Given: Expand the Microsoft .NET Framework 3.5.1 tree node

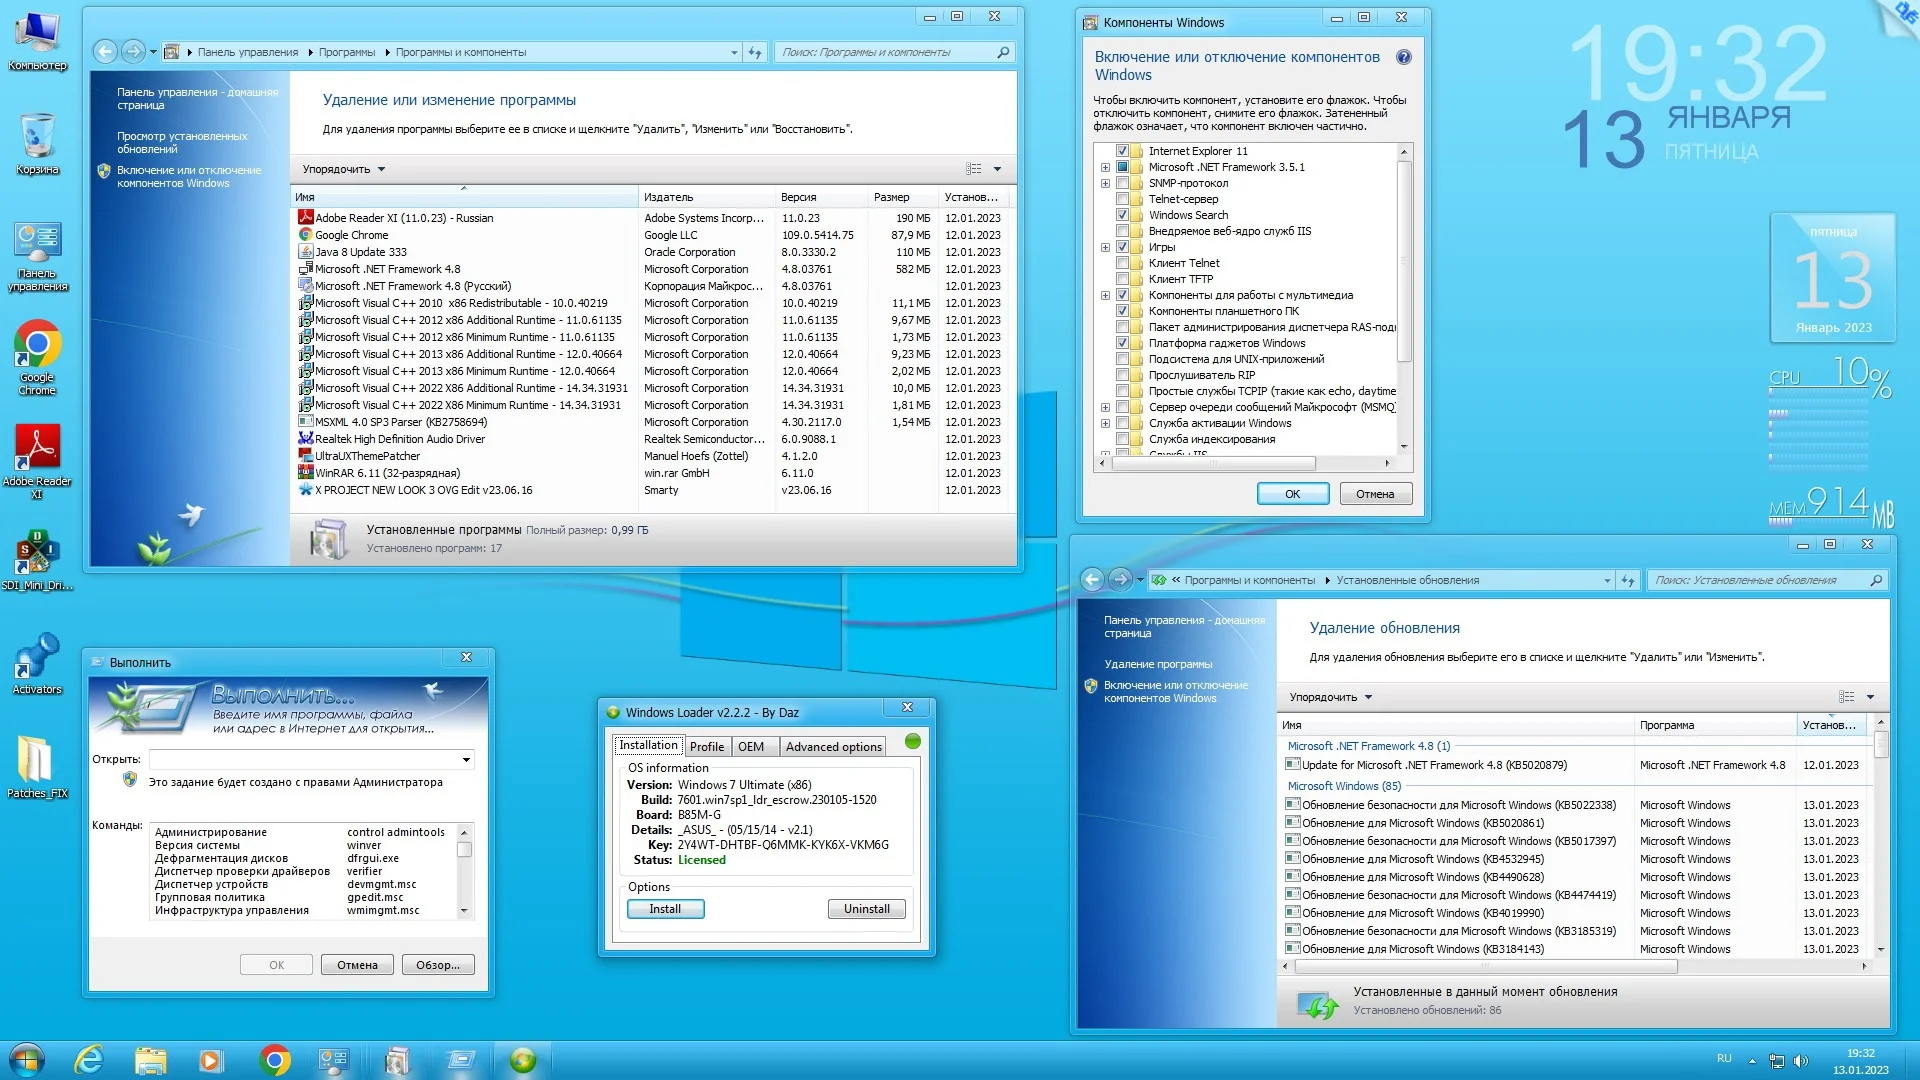Looking at the screenshot, I should [x=1105, y=167].
